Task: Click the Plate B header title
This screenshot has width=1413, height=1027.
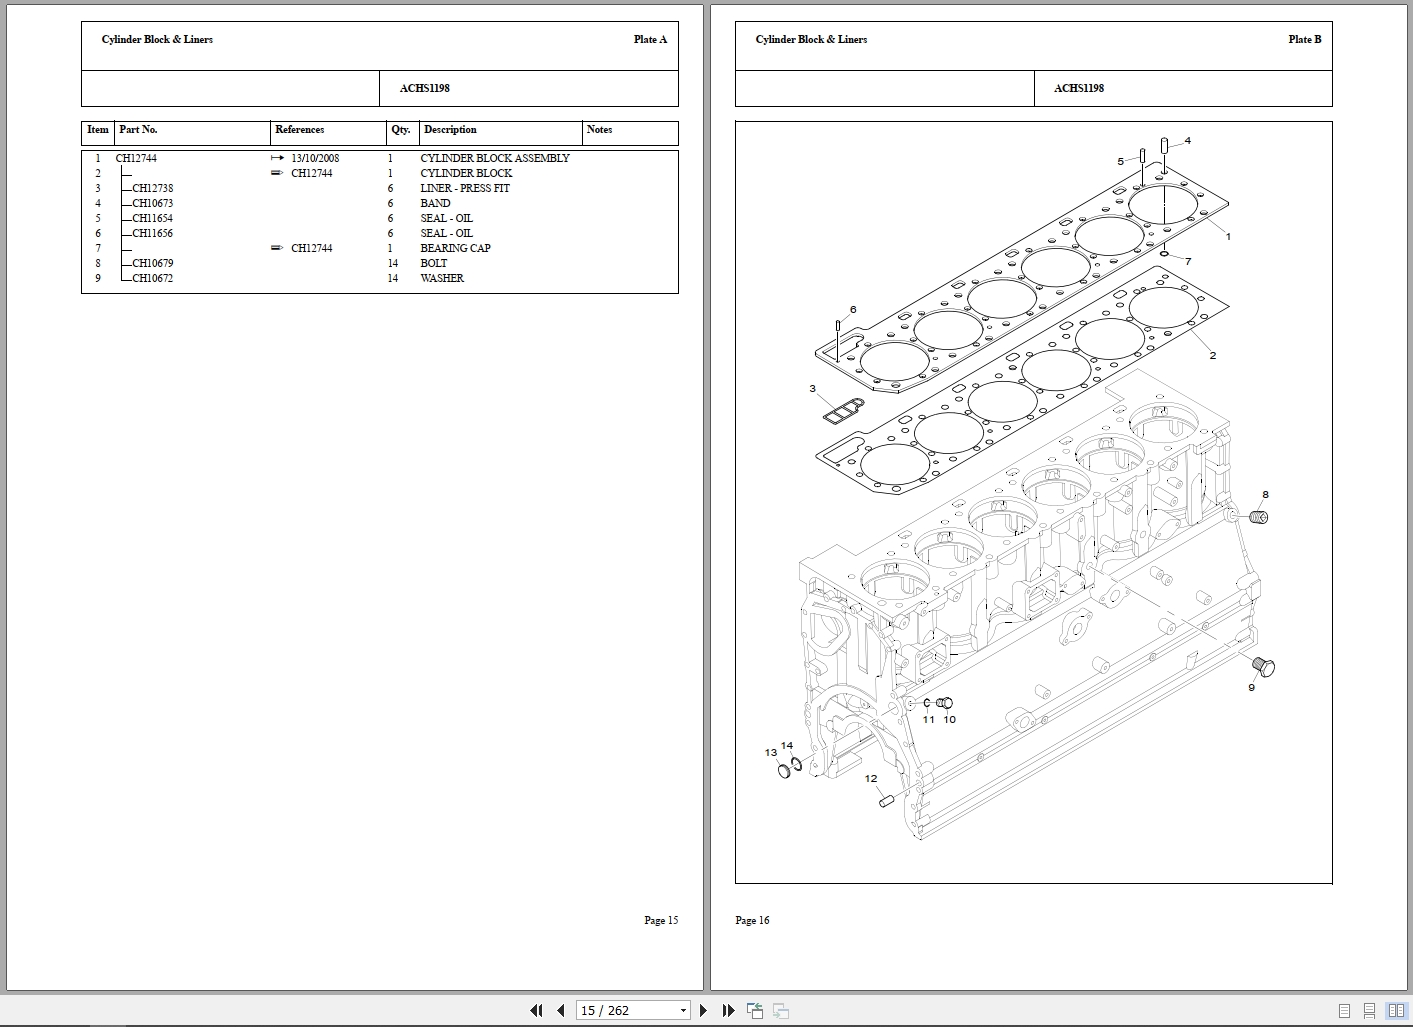Action: [1304, 40]
